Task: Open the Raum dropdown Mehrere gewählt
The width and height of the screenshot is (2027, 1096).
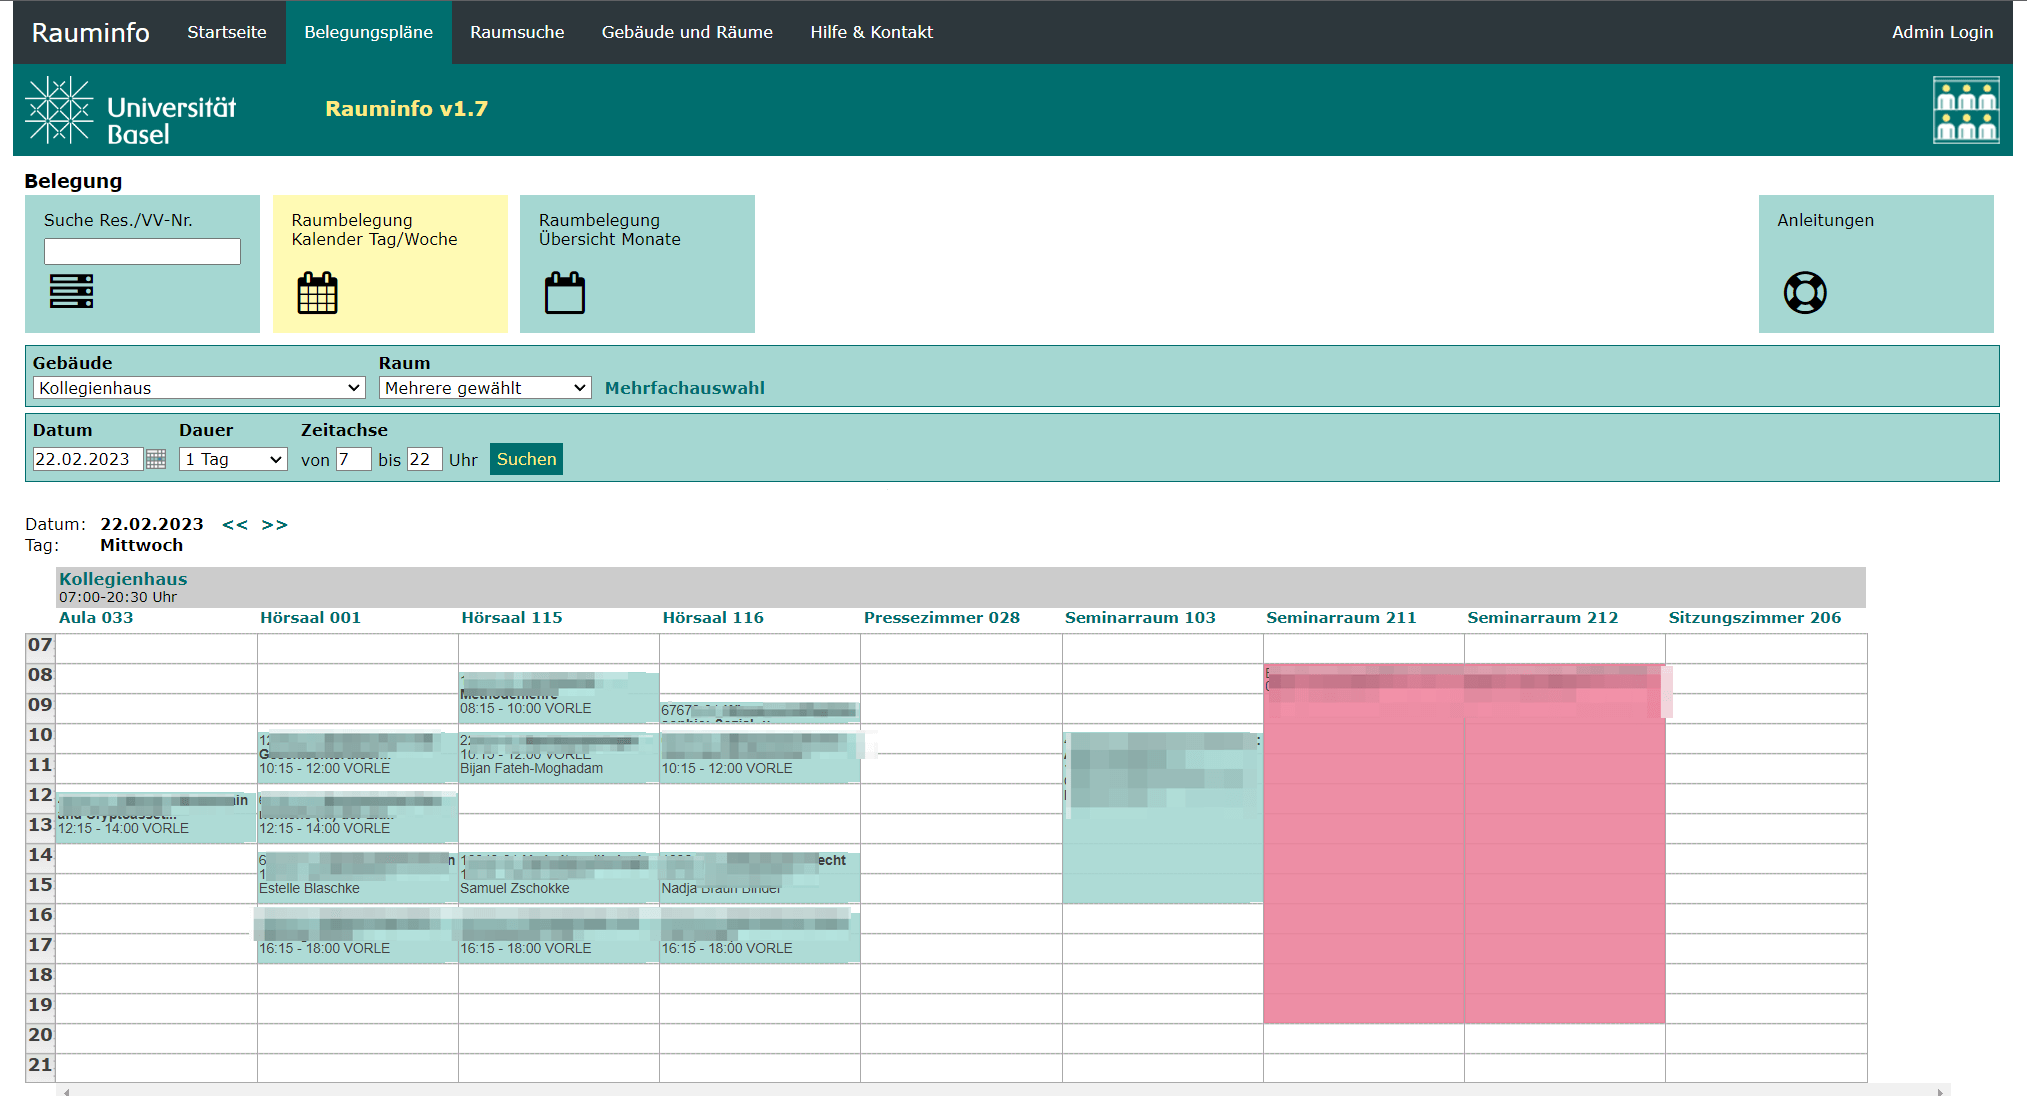Action: pos(485,388)
